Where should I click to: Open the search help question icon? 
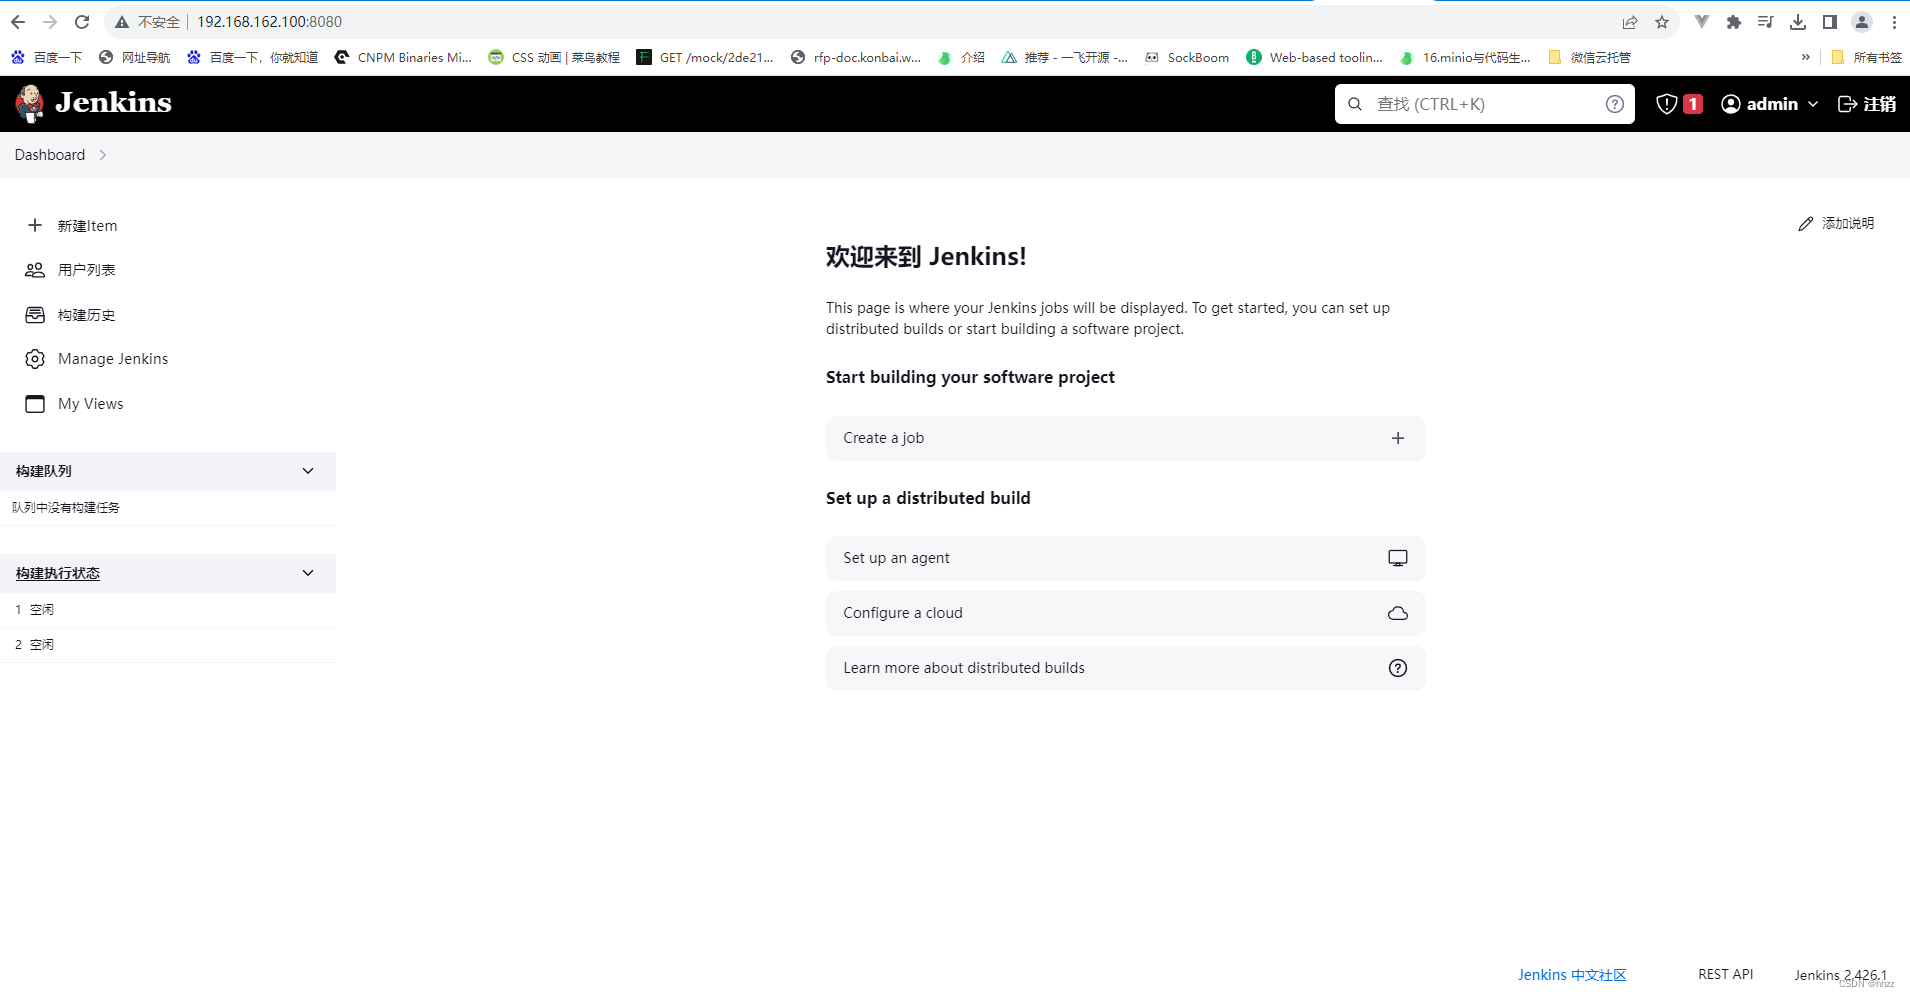tap(1614, 104)
